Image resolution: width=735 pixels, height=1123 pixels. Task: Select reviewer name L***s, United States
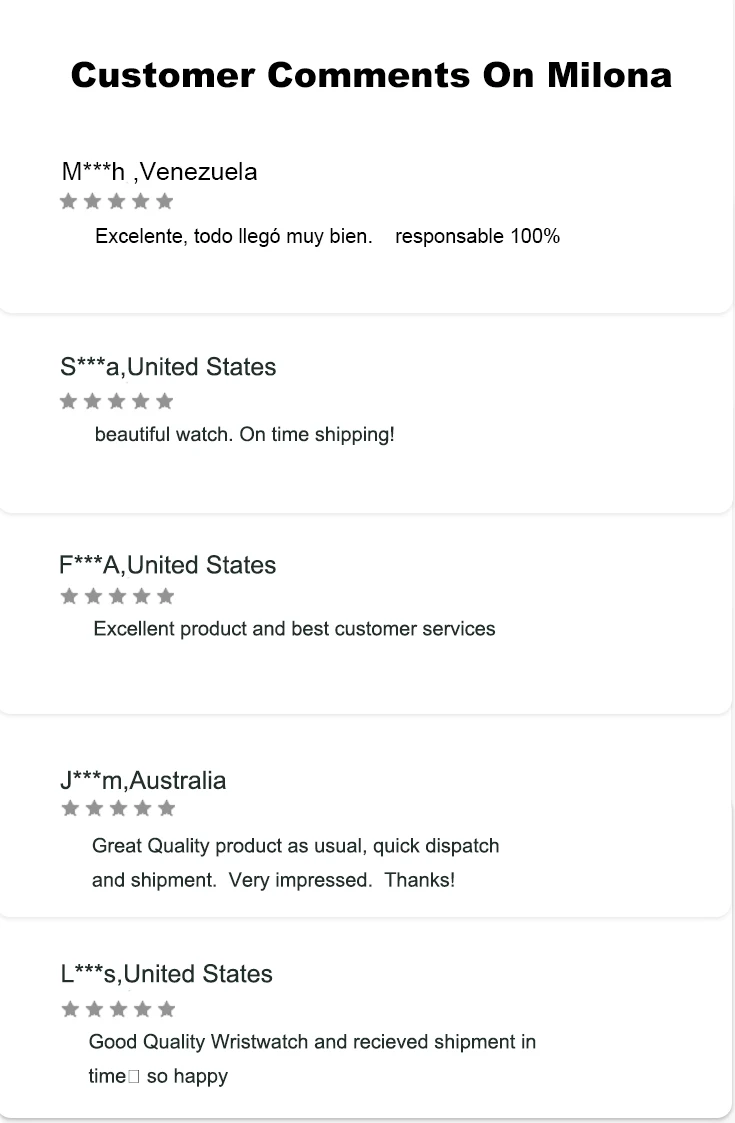tap(166, 974)
